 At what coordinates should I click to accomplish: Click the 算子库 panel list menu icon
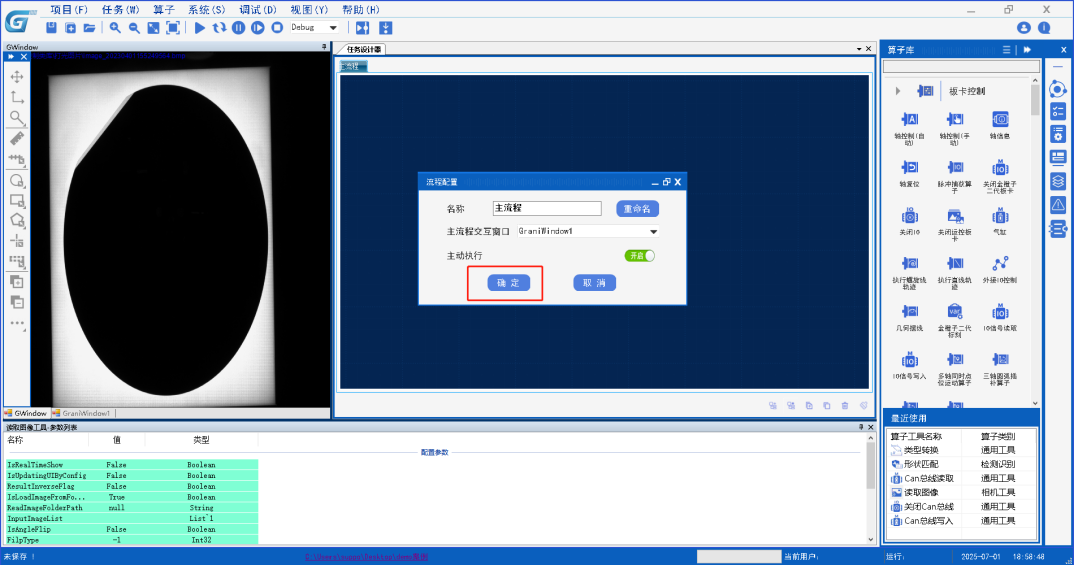(1006, 50)
